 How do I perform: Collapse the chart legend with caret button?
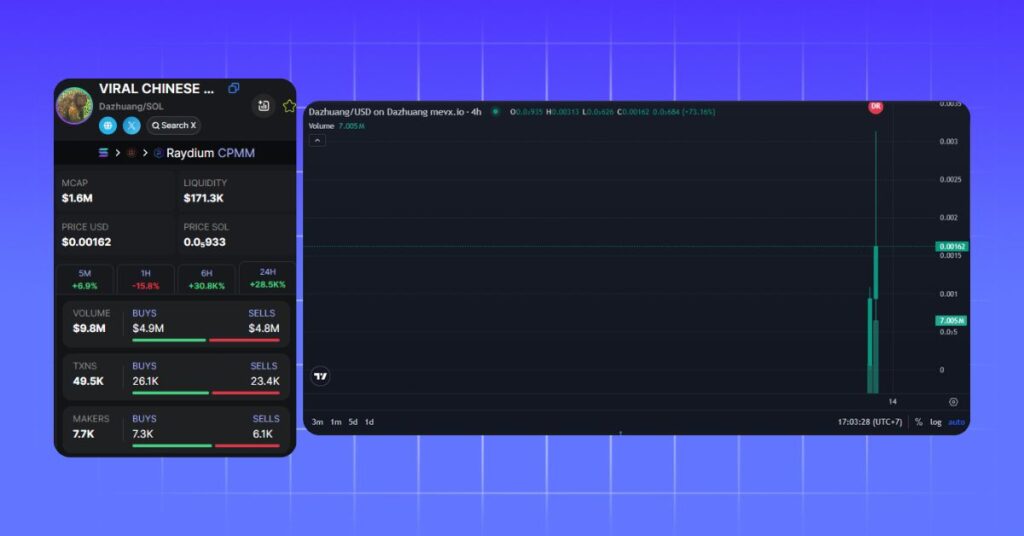pos(317,140)
